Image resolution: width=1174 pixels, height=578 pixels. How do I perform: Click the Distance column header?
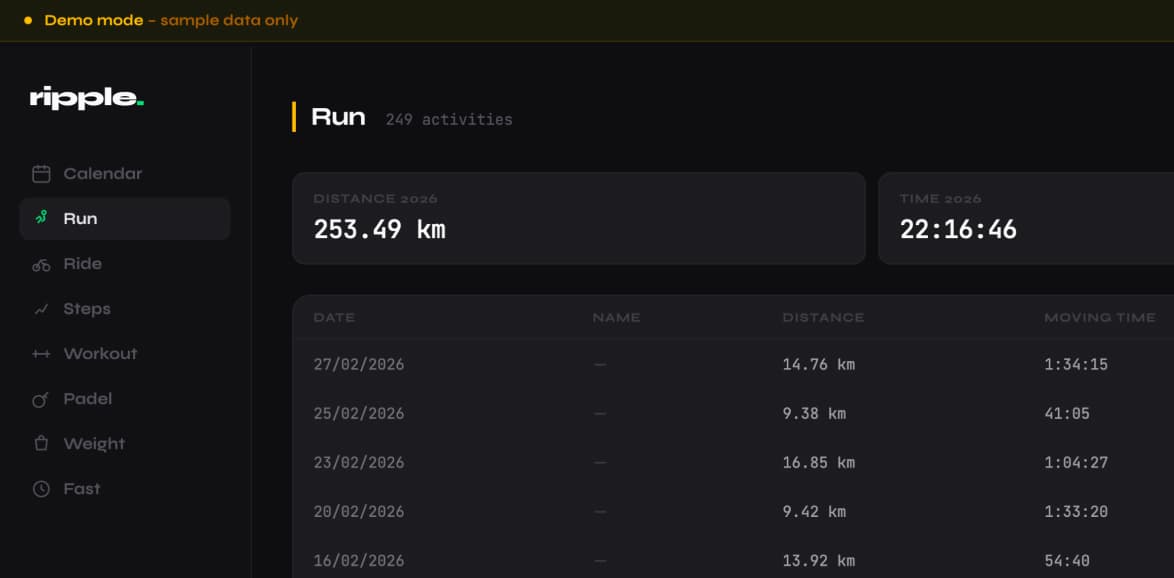tap(823, 318)
